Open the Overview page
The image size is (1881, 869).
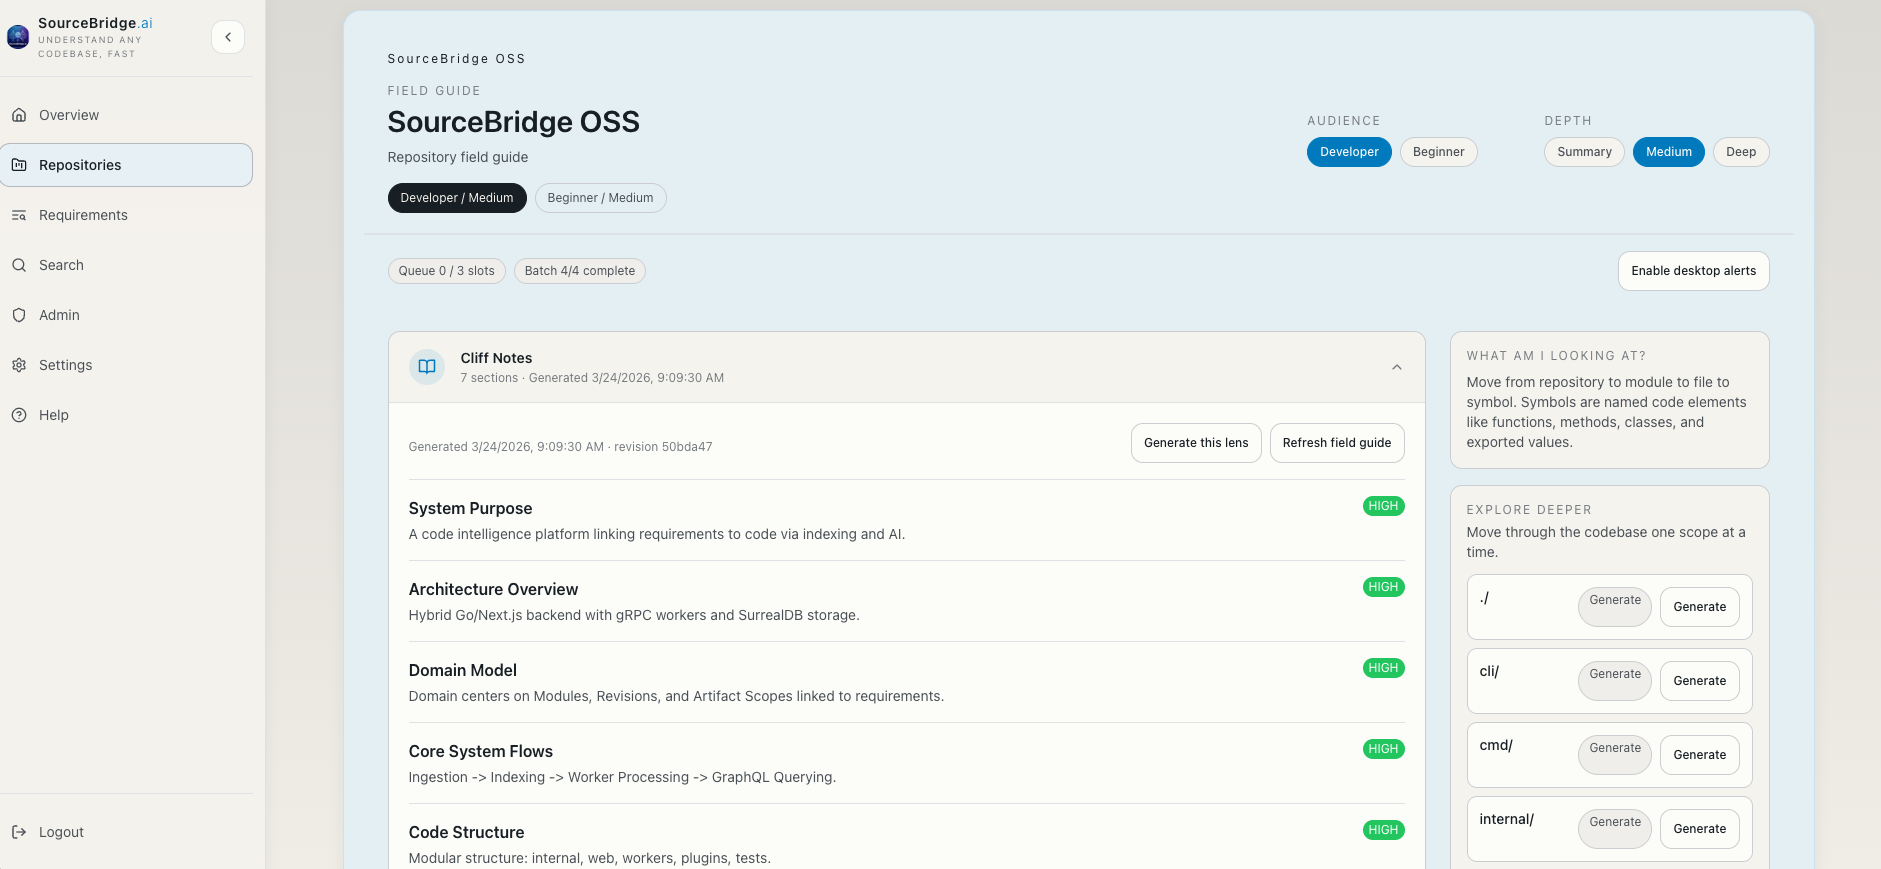[126, 115]
